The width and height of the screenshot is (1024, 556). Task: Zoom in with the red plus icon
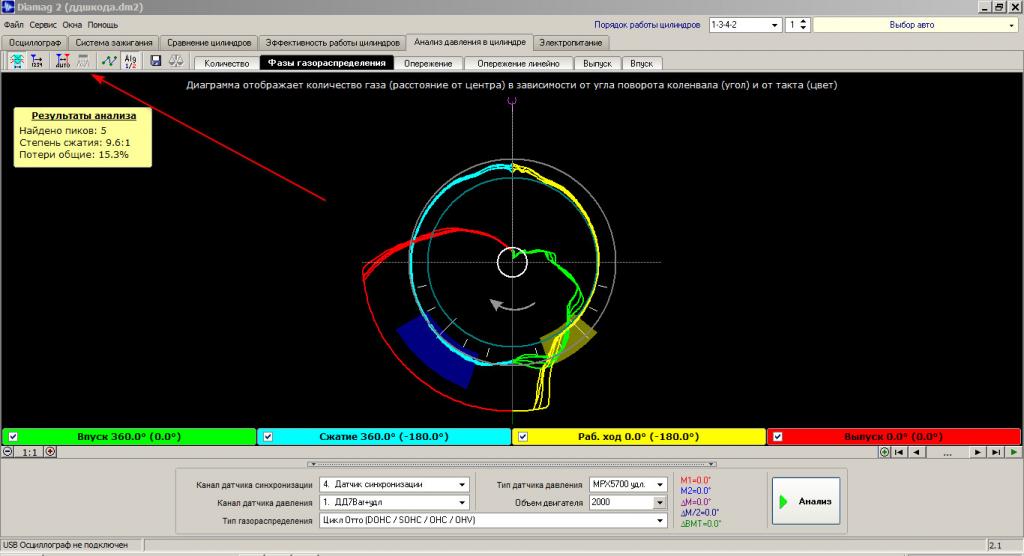point(50,451)
